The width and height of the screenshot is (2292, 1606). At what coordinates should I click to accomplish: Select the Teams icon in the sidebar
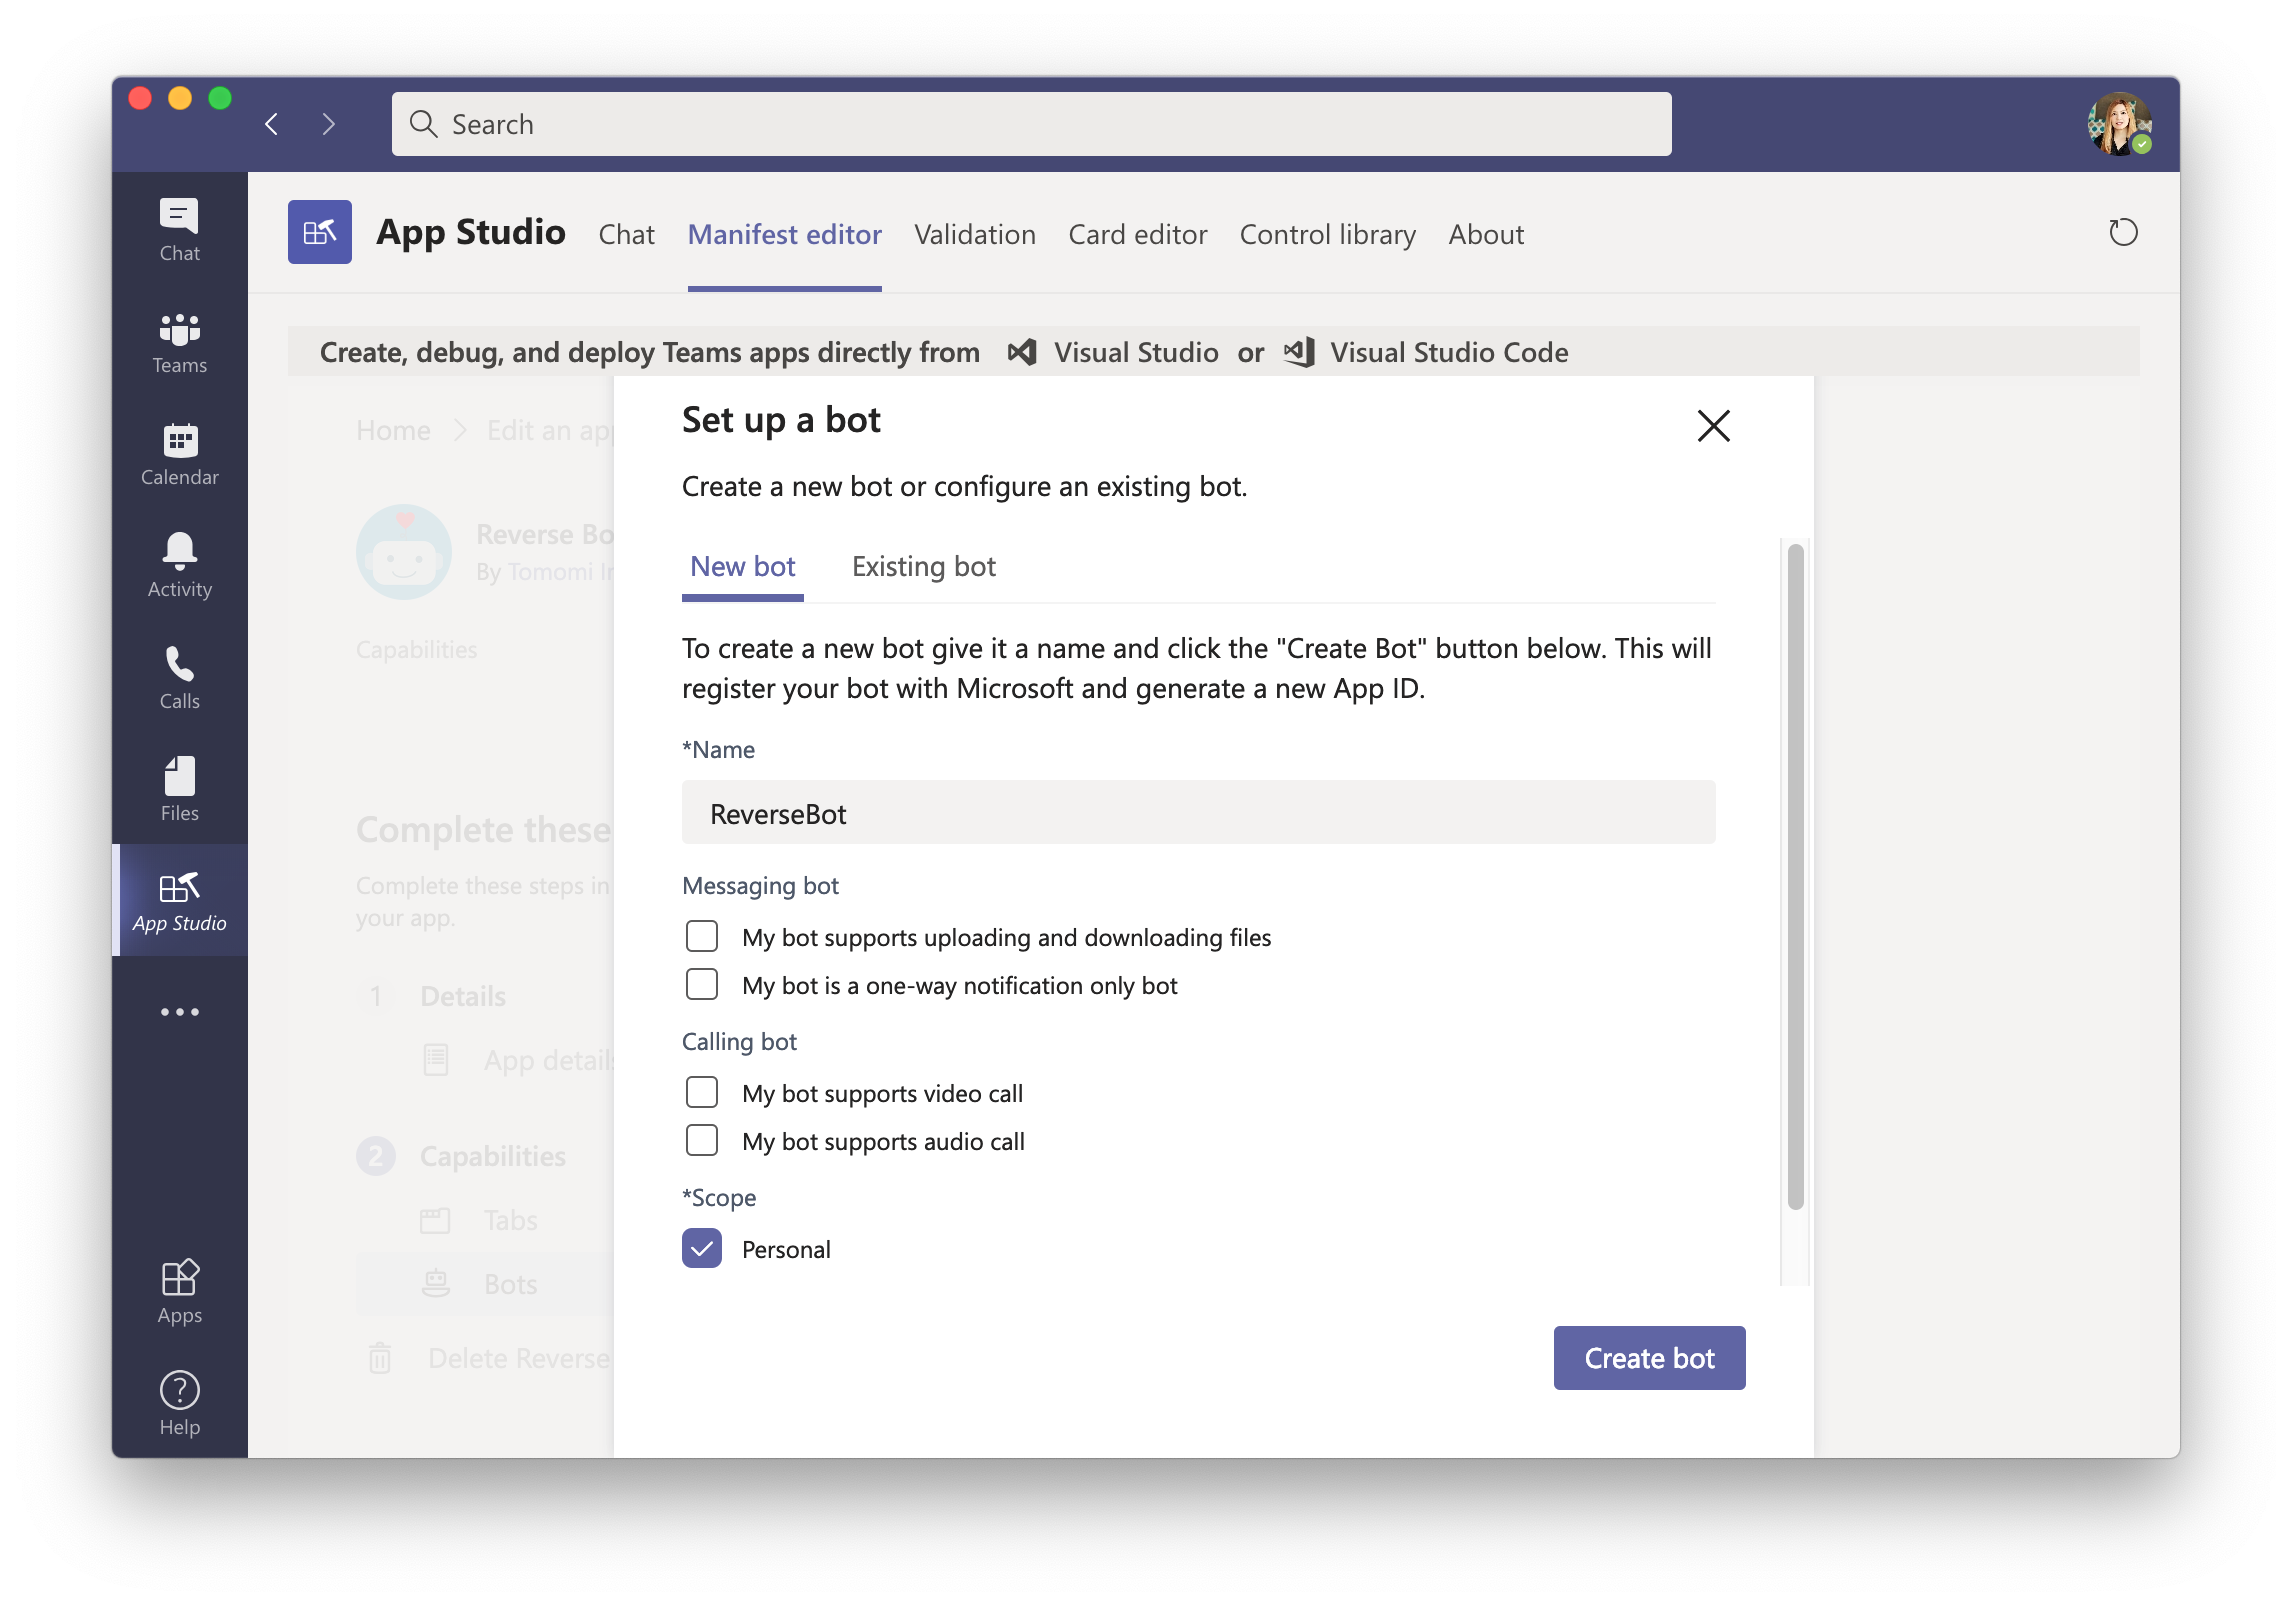click(x=179, y=342)
